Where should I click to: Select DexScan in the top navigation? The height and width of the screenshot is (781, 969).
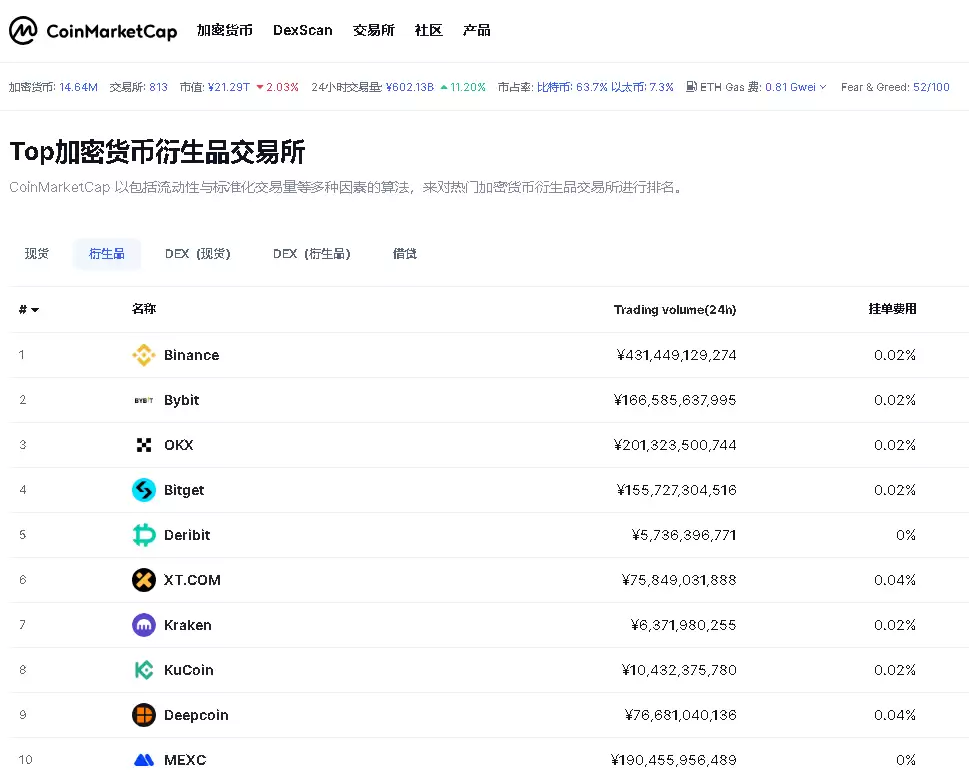302,30
